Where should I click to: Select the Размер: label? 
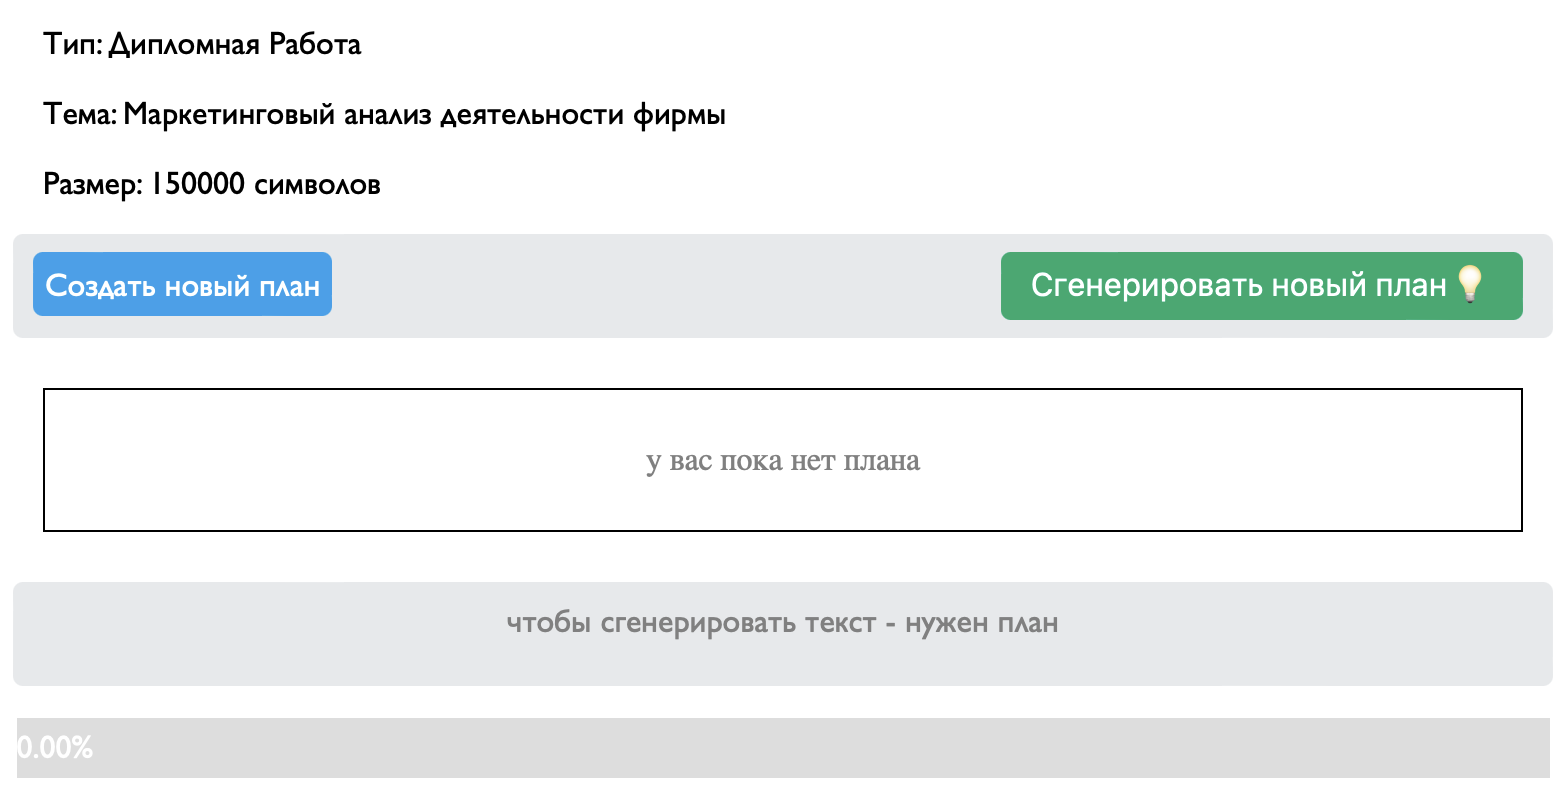pos(94,185)
